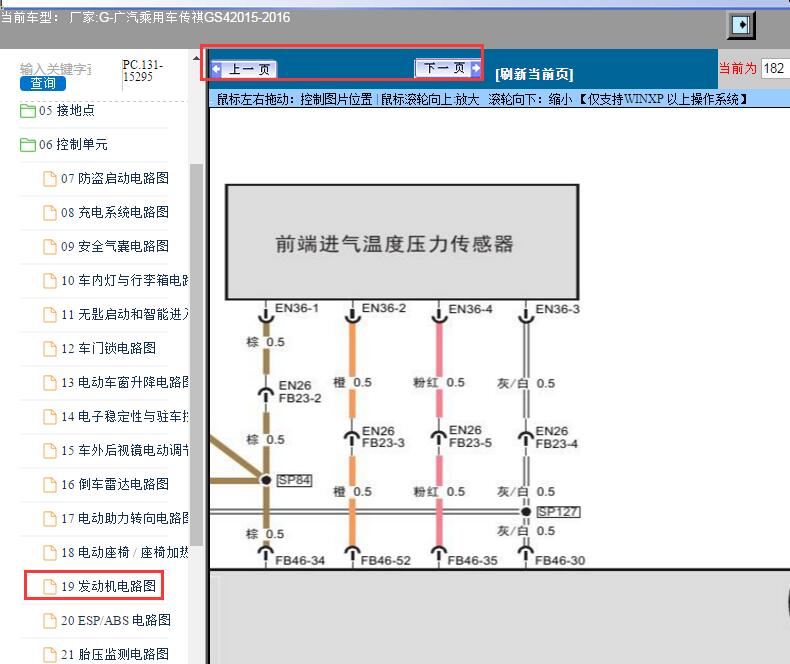Click the FB46-52 pin label

[x=386, y=561]
